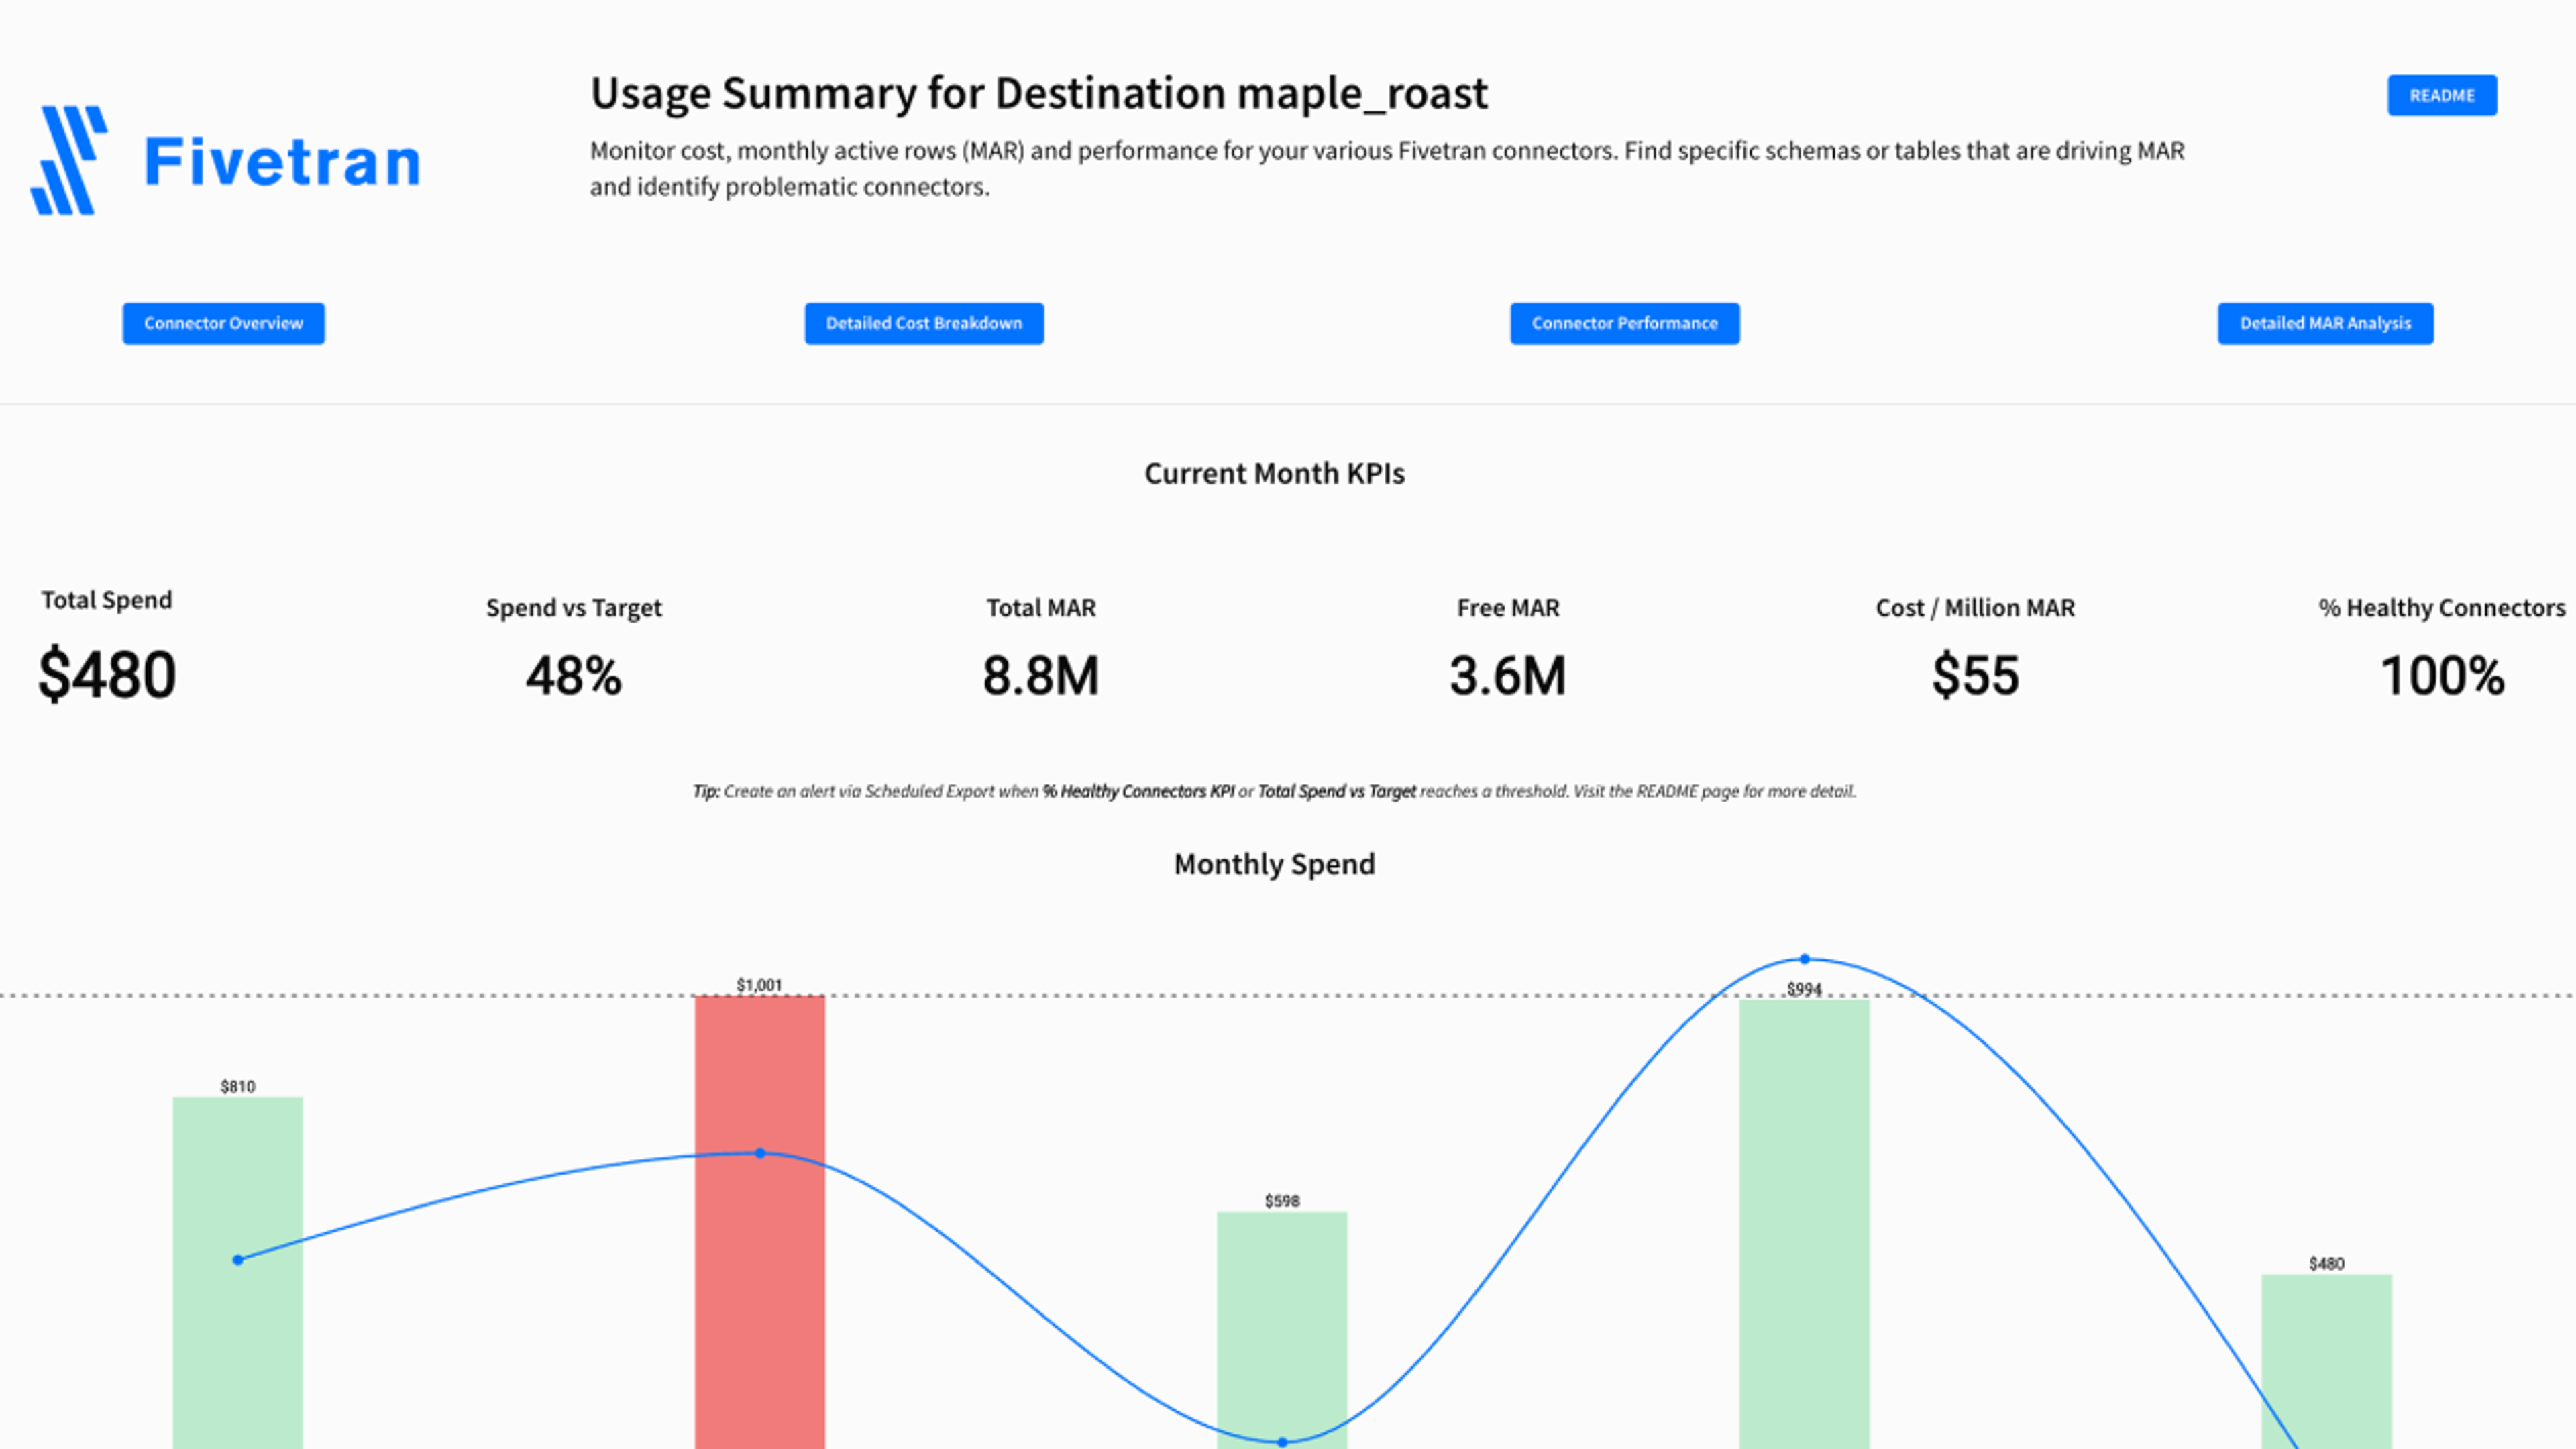
Task: Click the Total MAR value 8.8M
Action: pyautogui.click(x=1040, y=676)
